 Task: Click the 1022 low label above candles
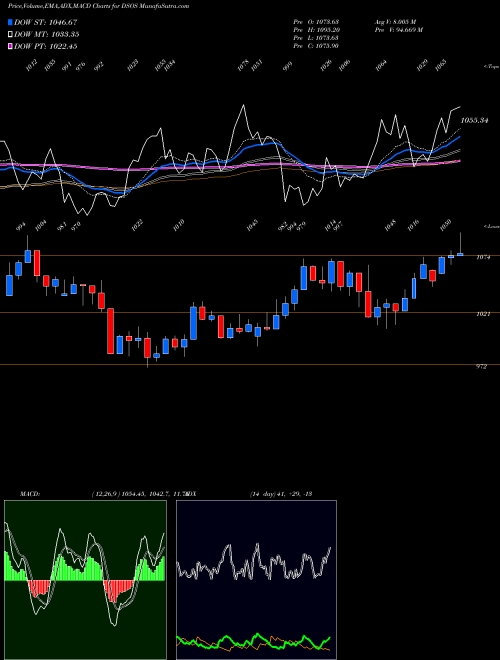tap(137, 225)
